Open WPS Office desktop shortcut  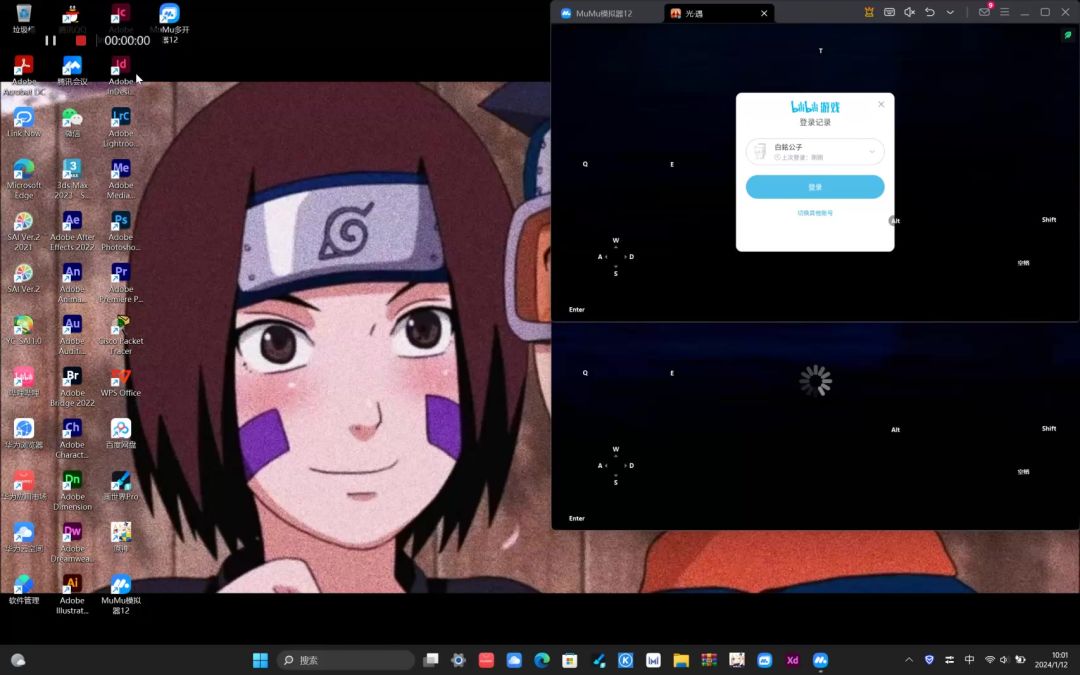pos(121,382)
